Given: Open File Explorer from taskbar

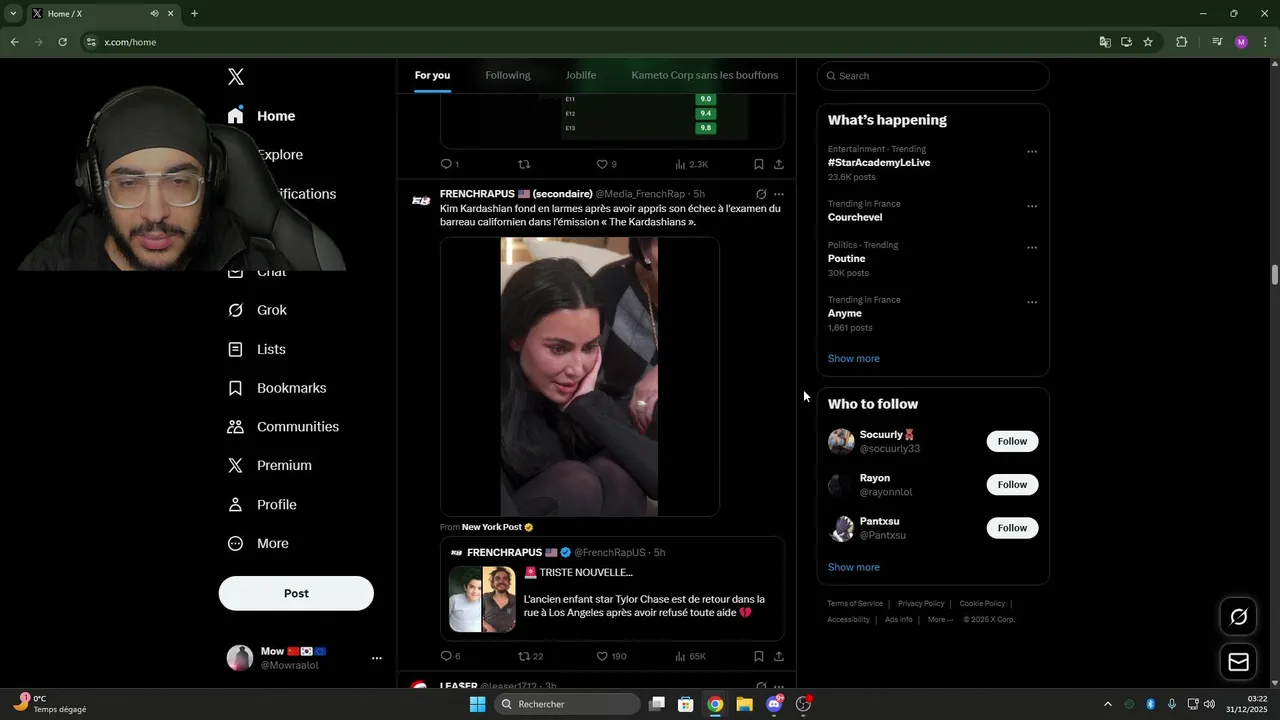Looking at the screenshot, I should pyautogui.click(x=744, y=704).
